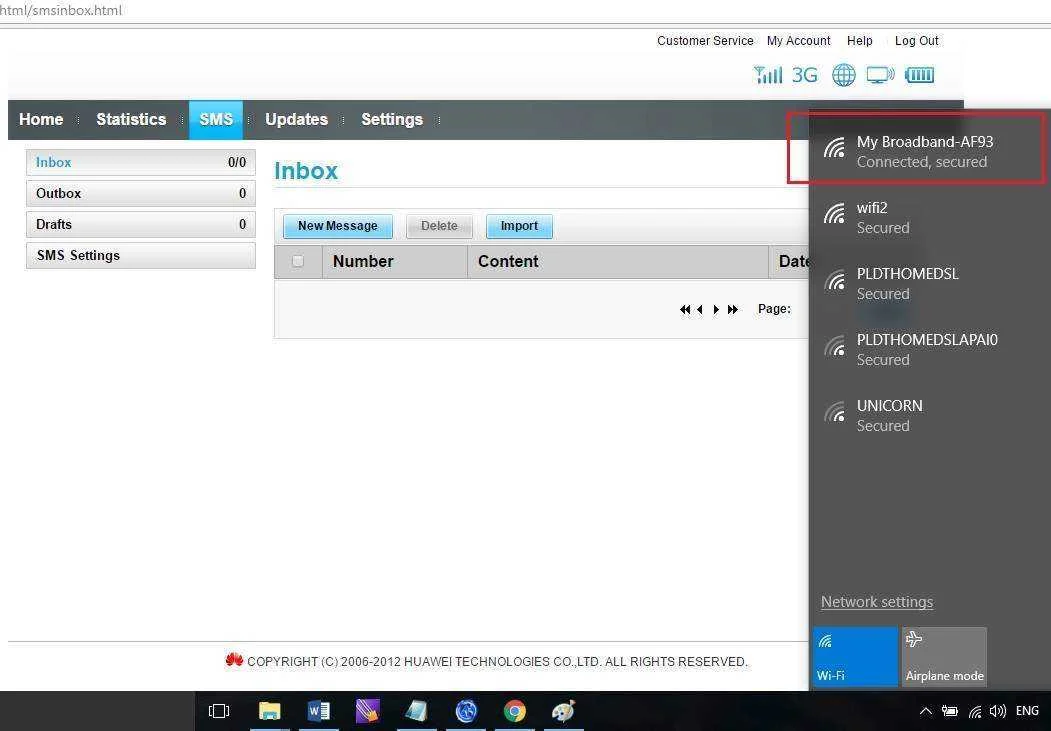Click the power/battery tray icon
The height and width of the screenshot is (731, 1051).
coord(950,712)
